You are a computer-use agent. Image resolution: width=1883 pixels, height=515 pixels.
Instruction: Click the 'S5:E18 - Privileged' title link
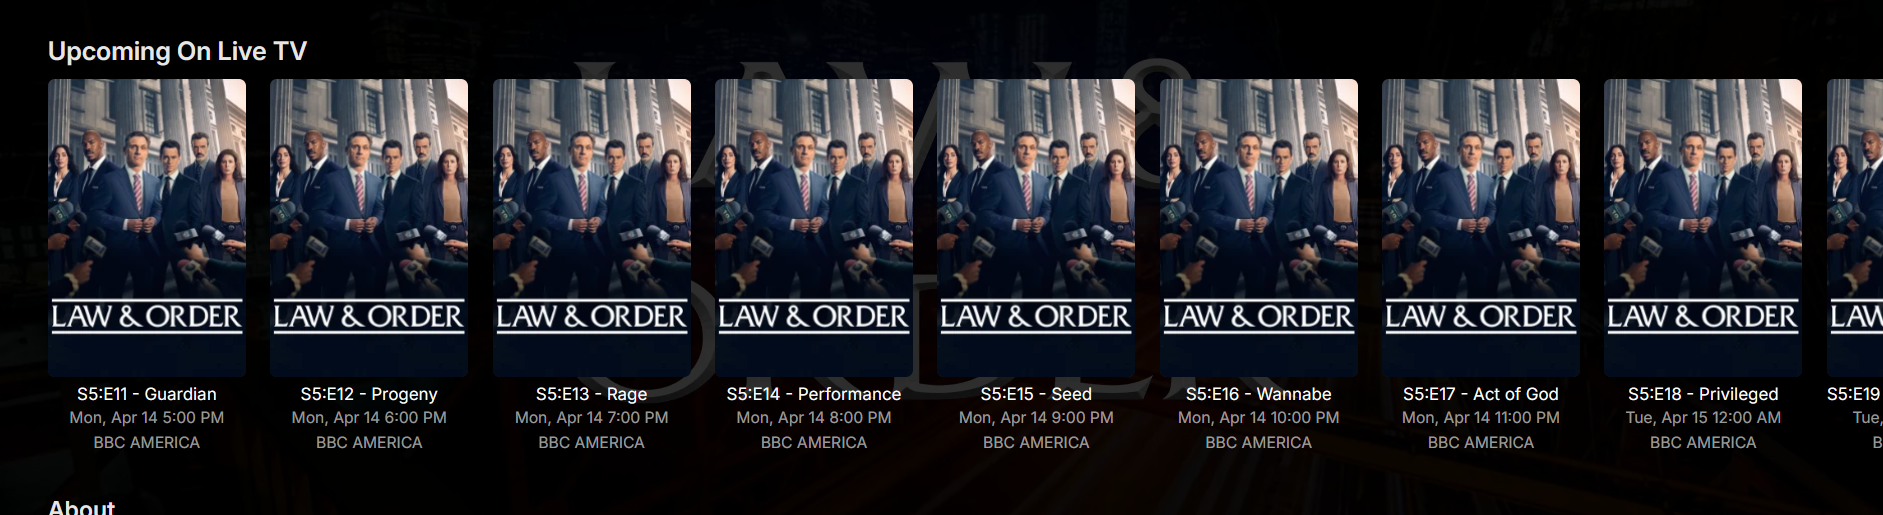(x=1703, y=394)
